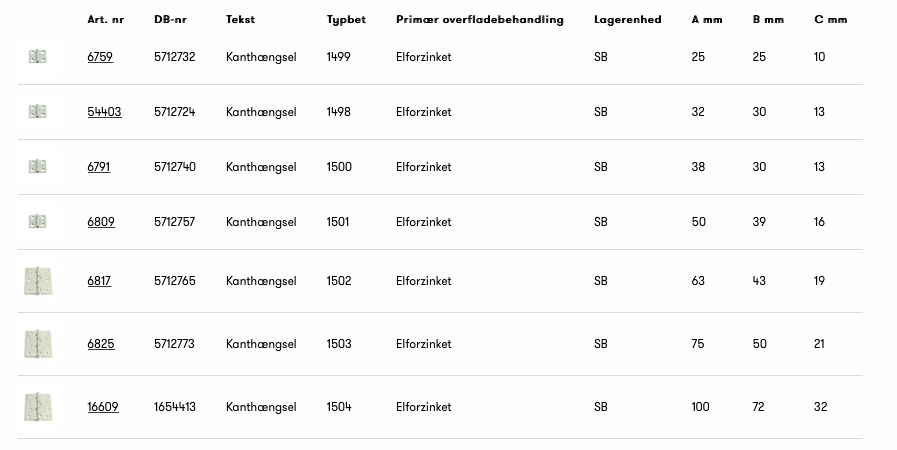Click hinge thumbnail for article 6759
Image resolution: width=897 pixels, height=450 pixels.
(38, 57)
